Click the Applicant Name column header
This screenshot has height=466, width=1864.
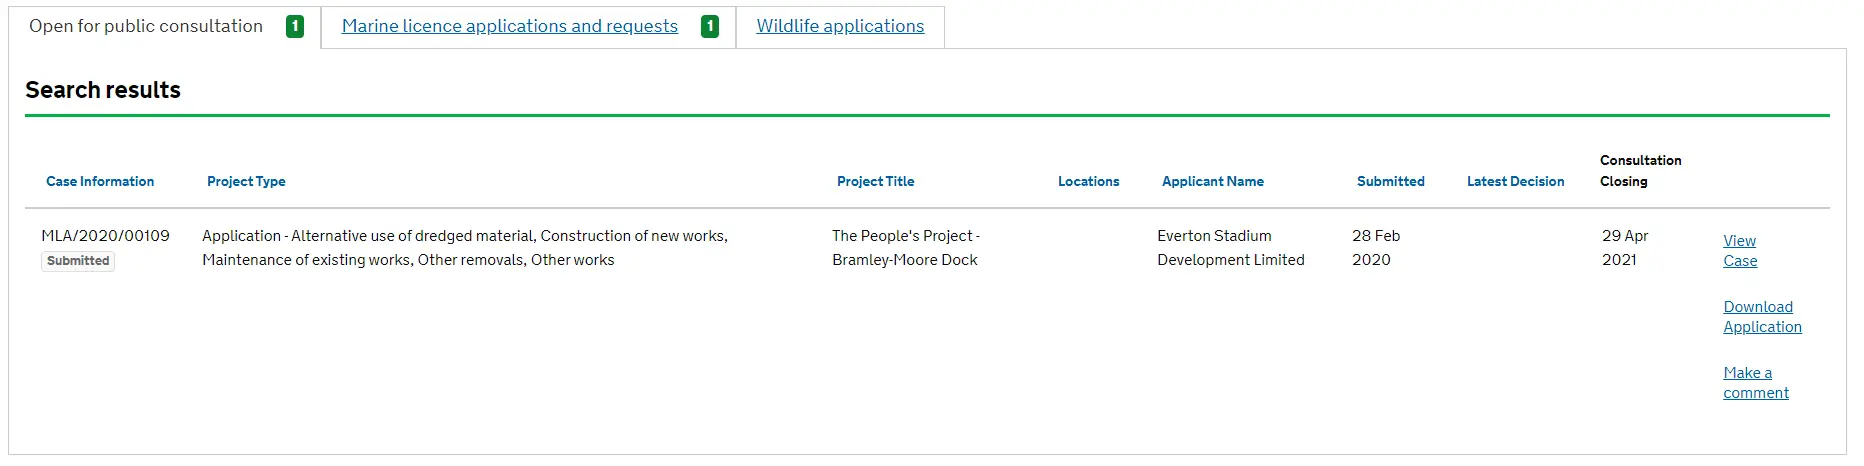click(1212, 182)
